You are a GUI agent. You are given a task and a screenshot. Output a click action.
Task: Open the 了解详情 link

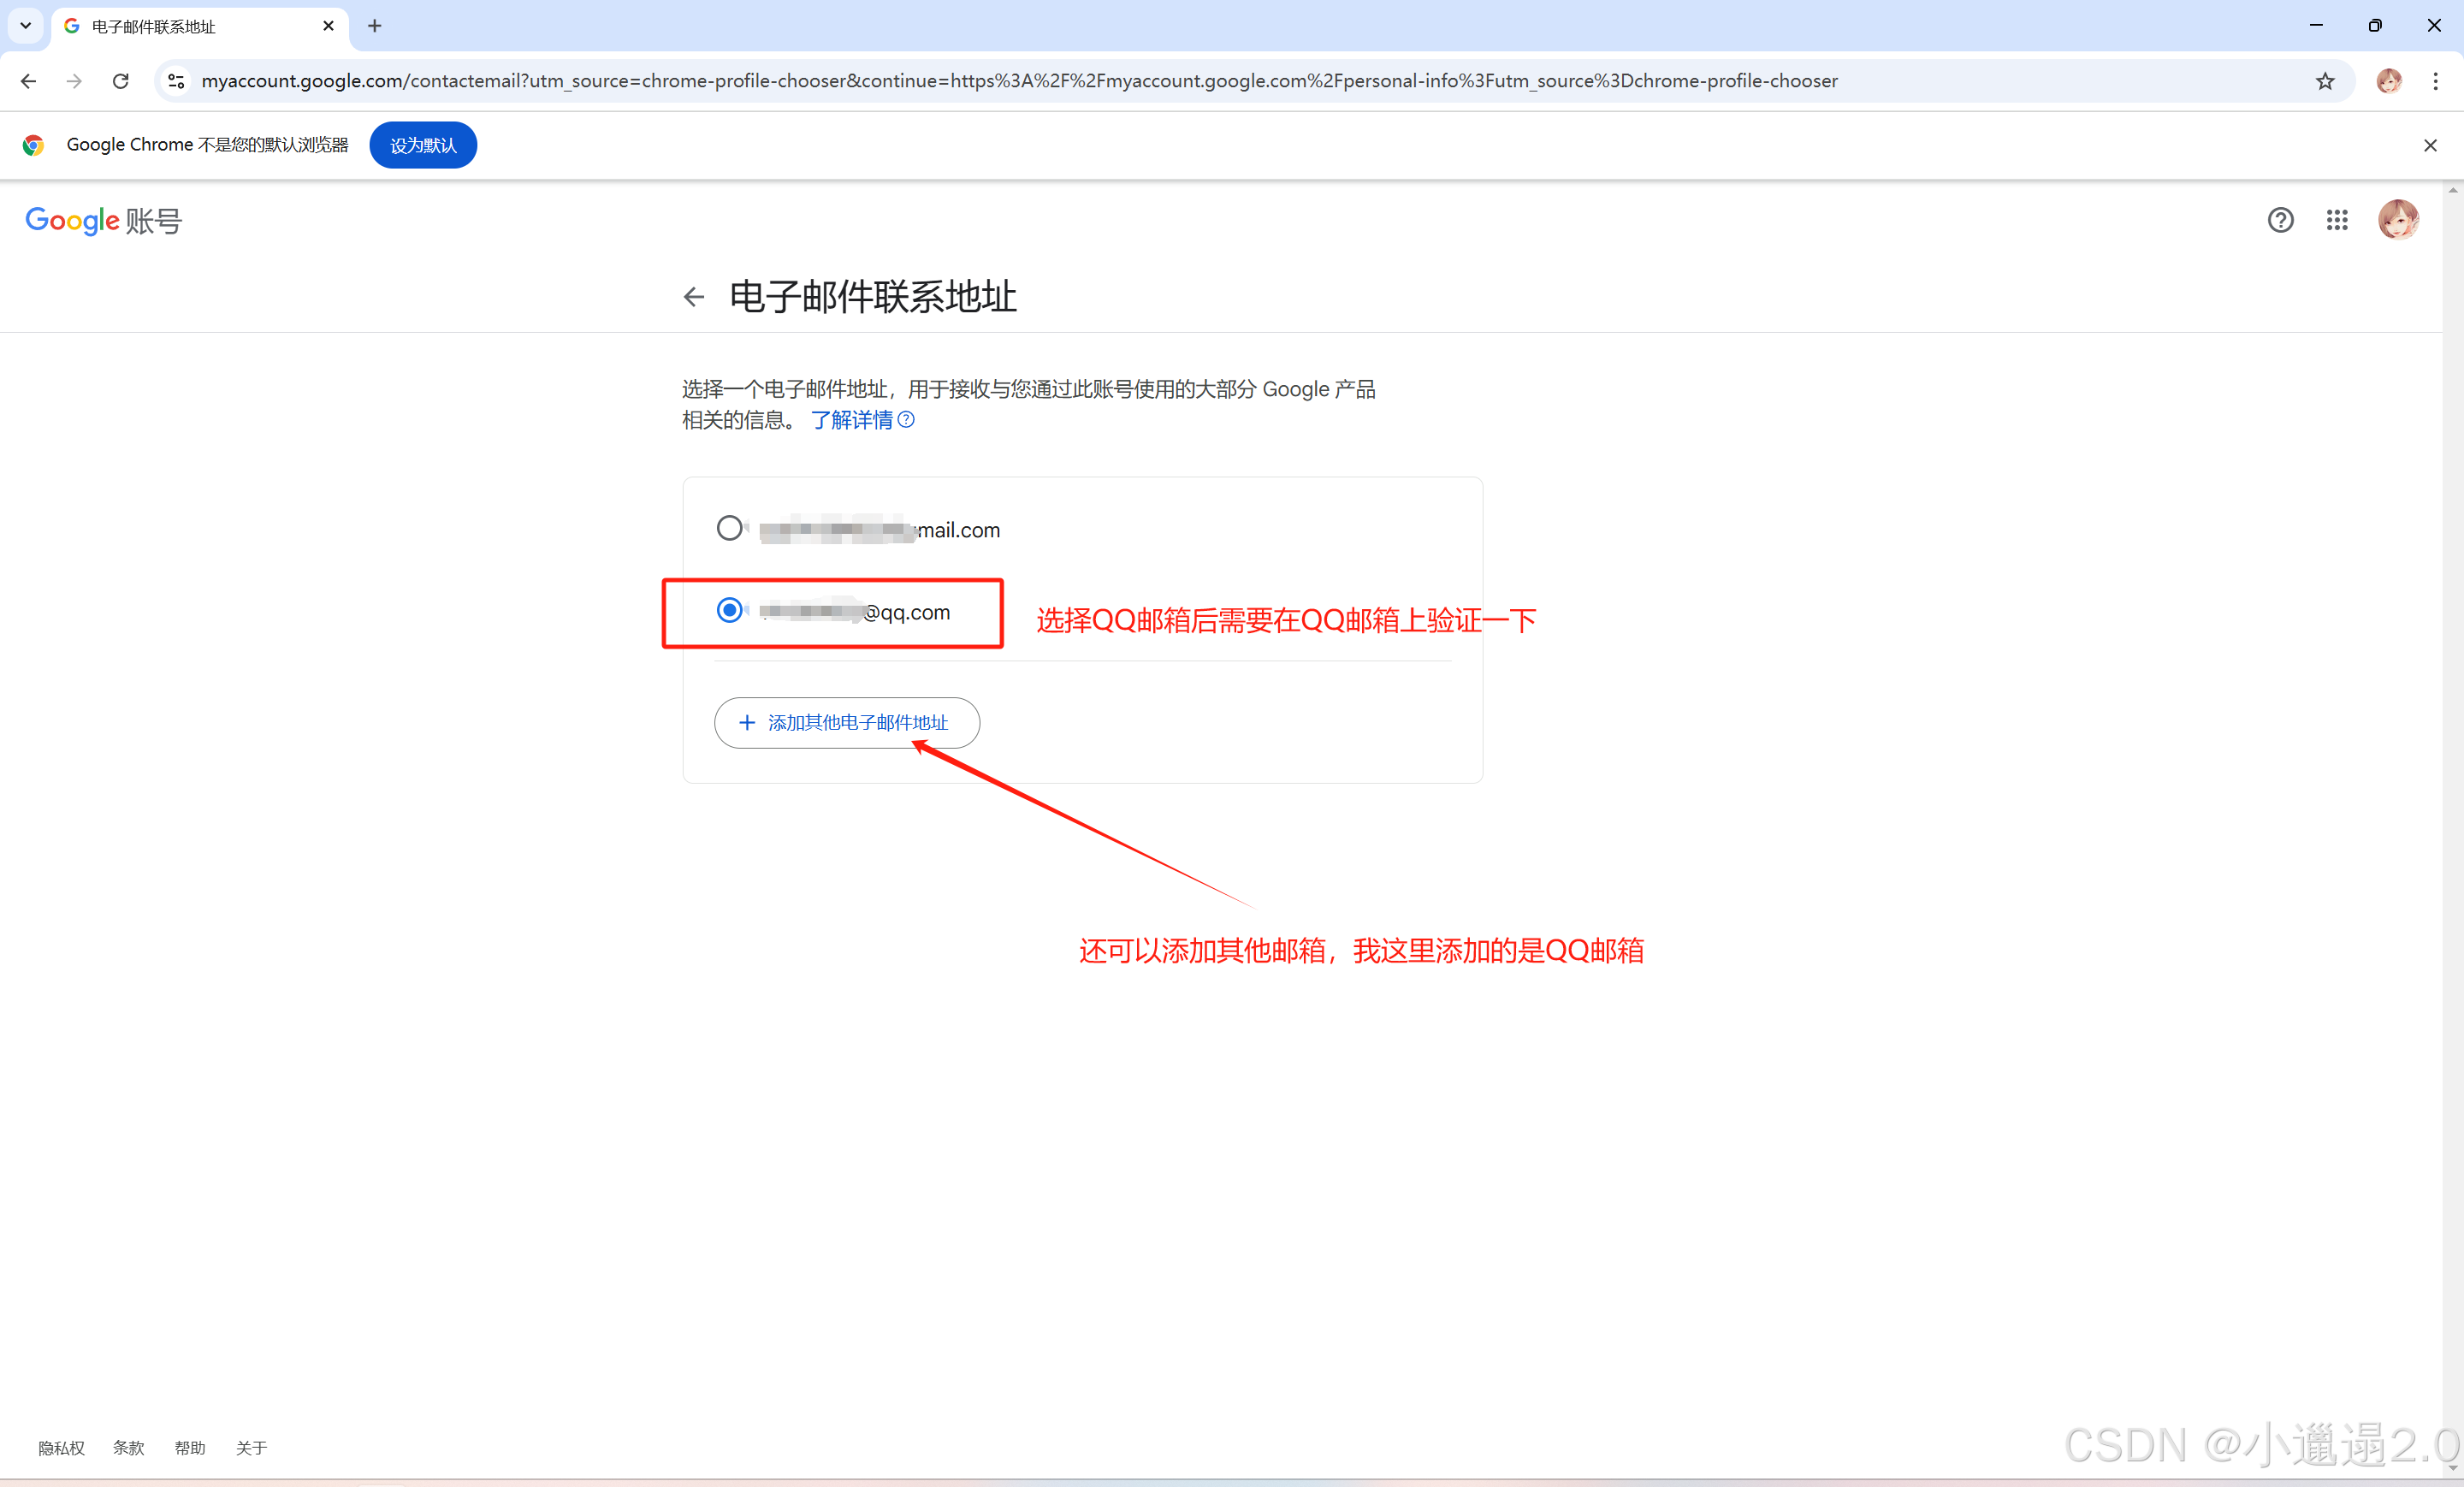point(852,420)
